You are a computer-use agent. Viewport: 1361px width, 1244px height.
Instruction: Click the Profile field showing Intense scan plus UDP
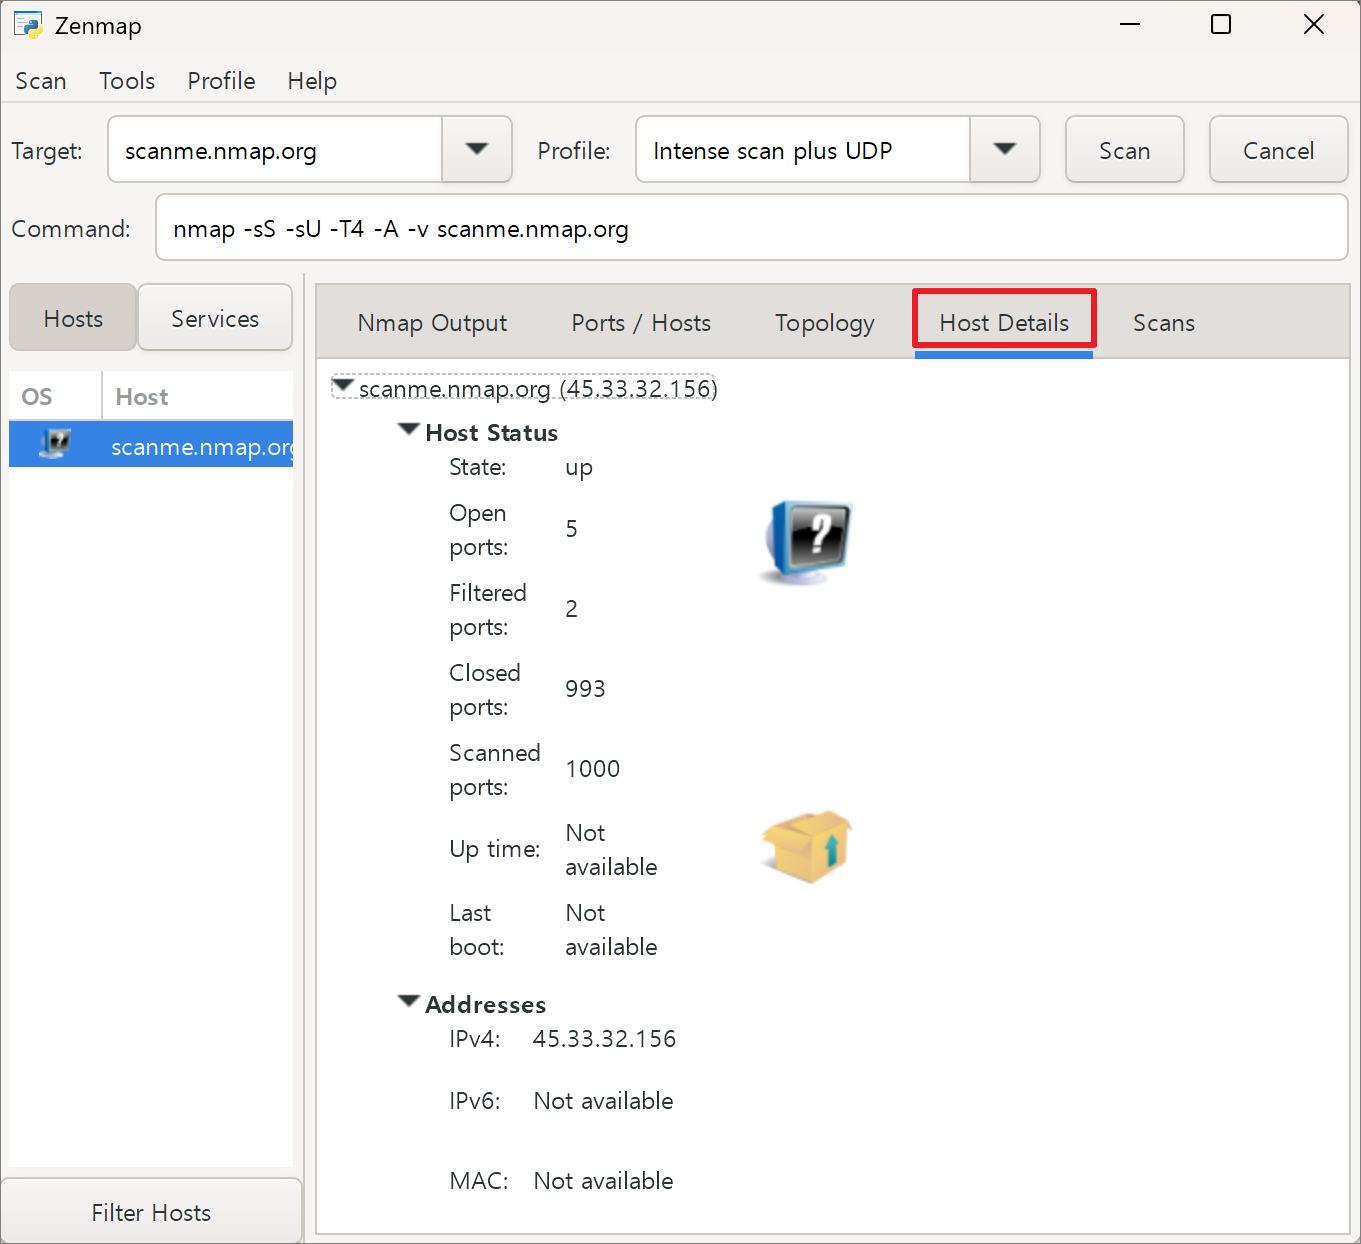click(803, 150)
